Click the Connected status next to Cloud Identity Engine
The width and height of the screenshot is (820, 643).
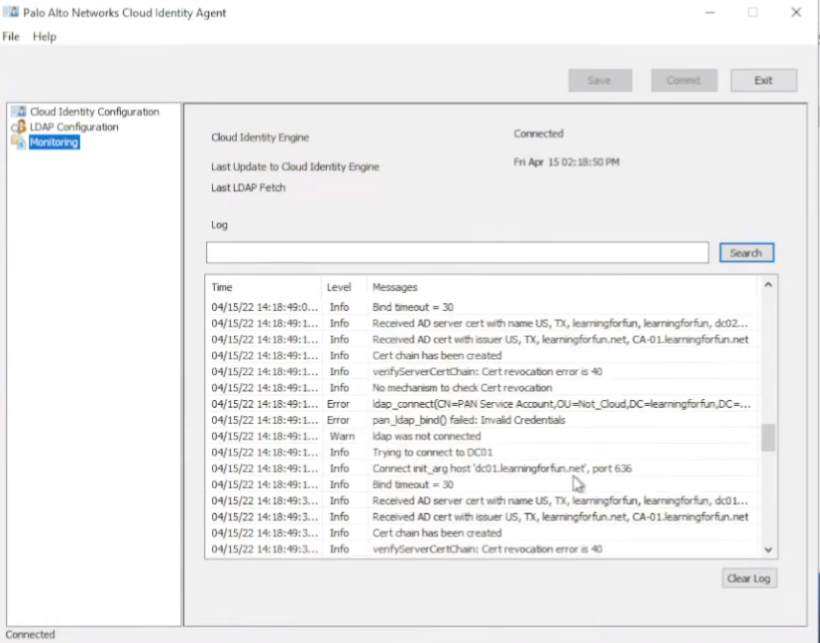pyautogui.click(x=538, y=134)
